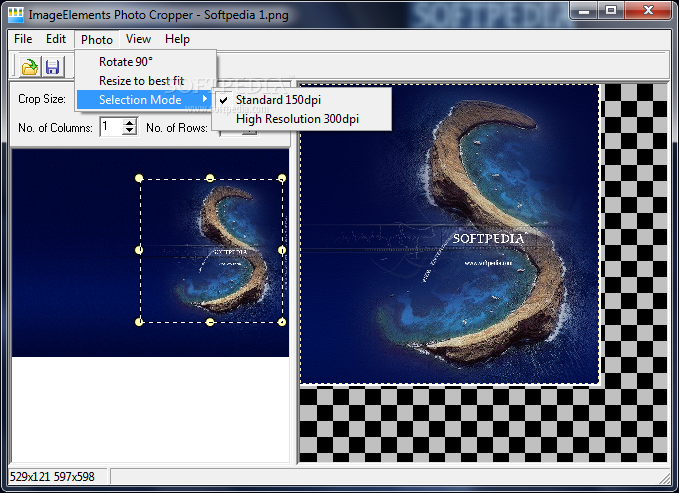Click the top-middle crop selection handle

coord(210,178)
